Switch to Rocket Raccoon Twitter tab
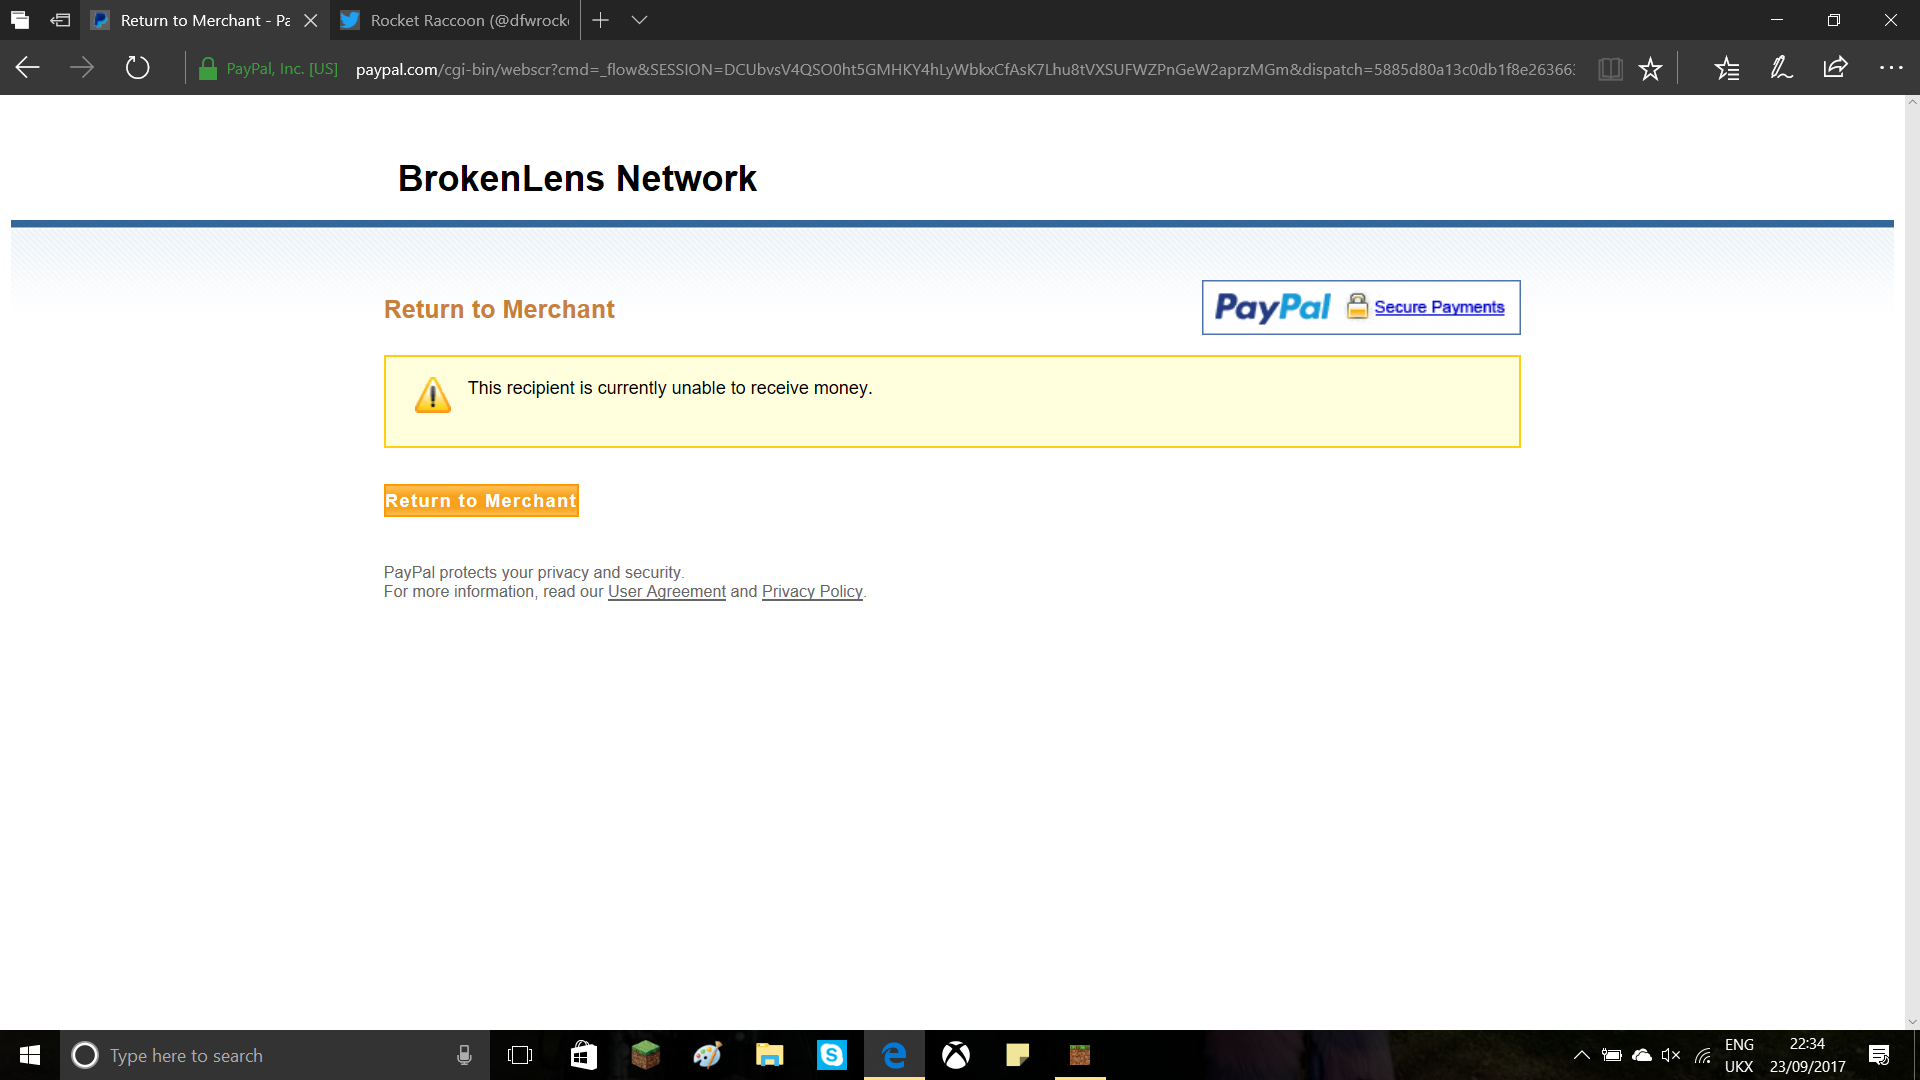 click(x=455, y=20)
